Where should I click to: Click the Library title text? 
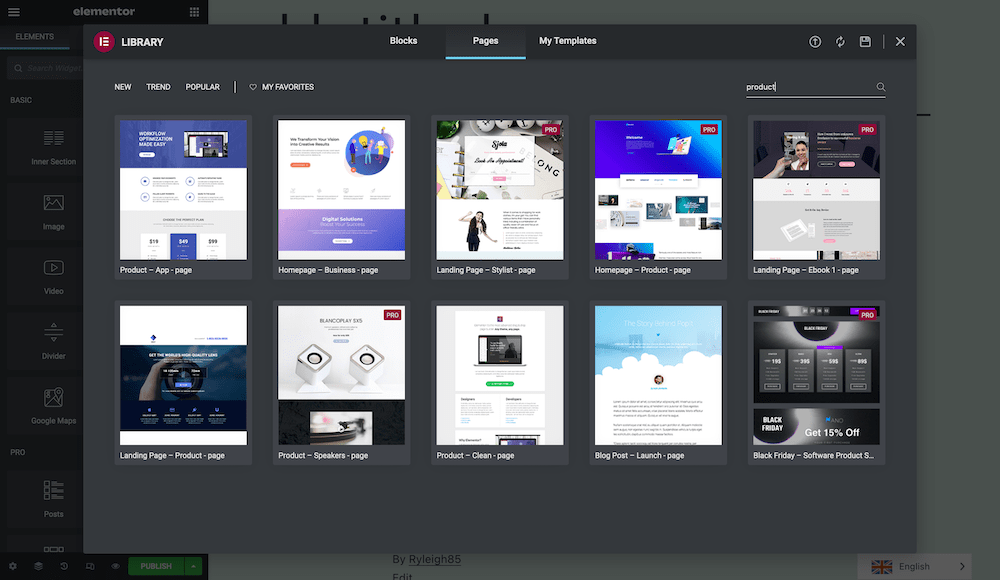point(142,42)
